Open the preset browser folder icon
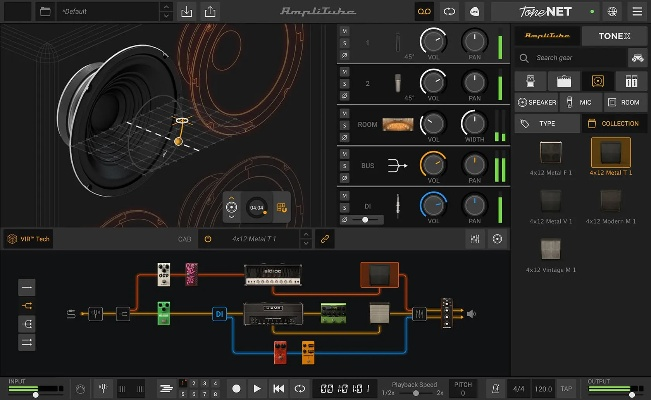The height and width of the screenshot is (400, 651). [x=45, y=12]
